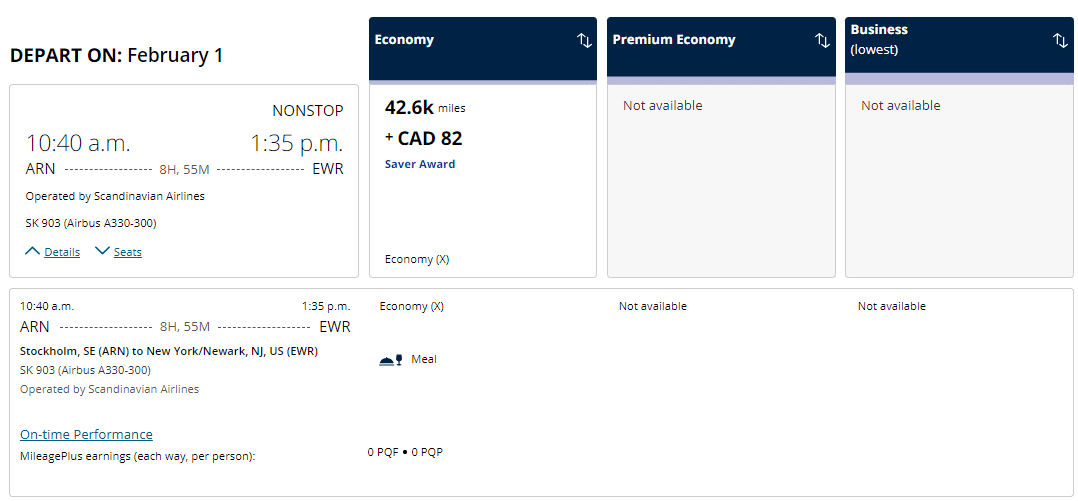Click the 0 PQF • 0 PQP earnings value

(405, 452)
